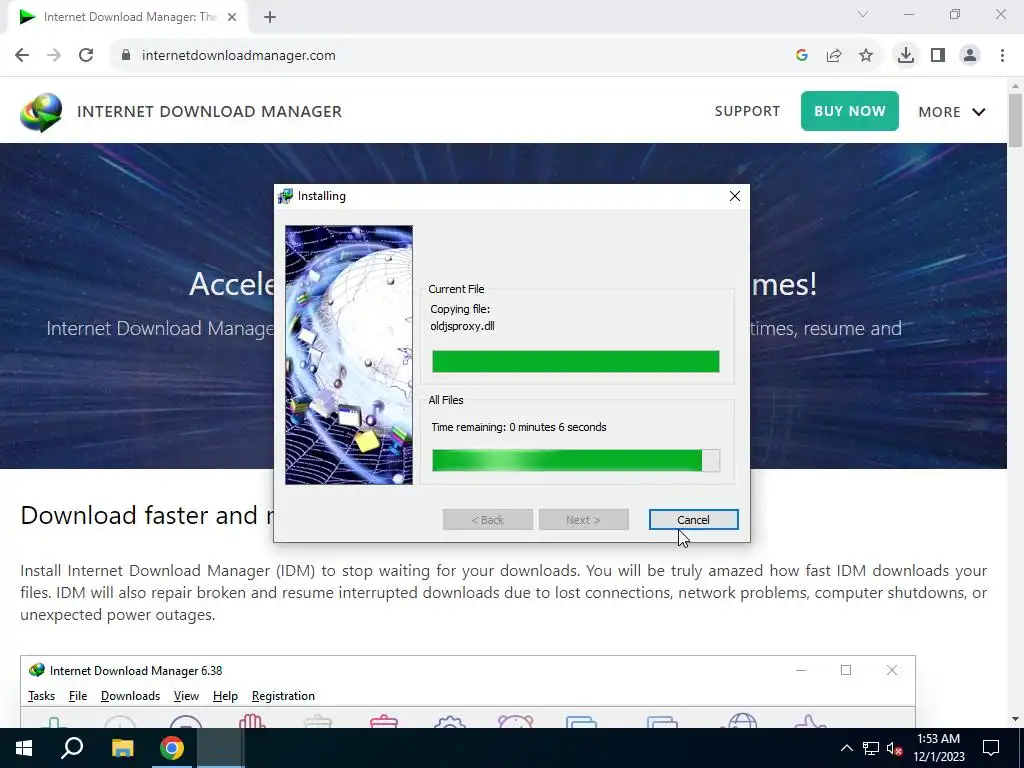Open a new browser tab
Viewport: 1024px width, 768px height.
[270, 17]
